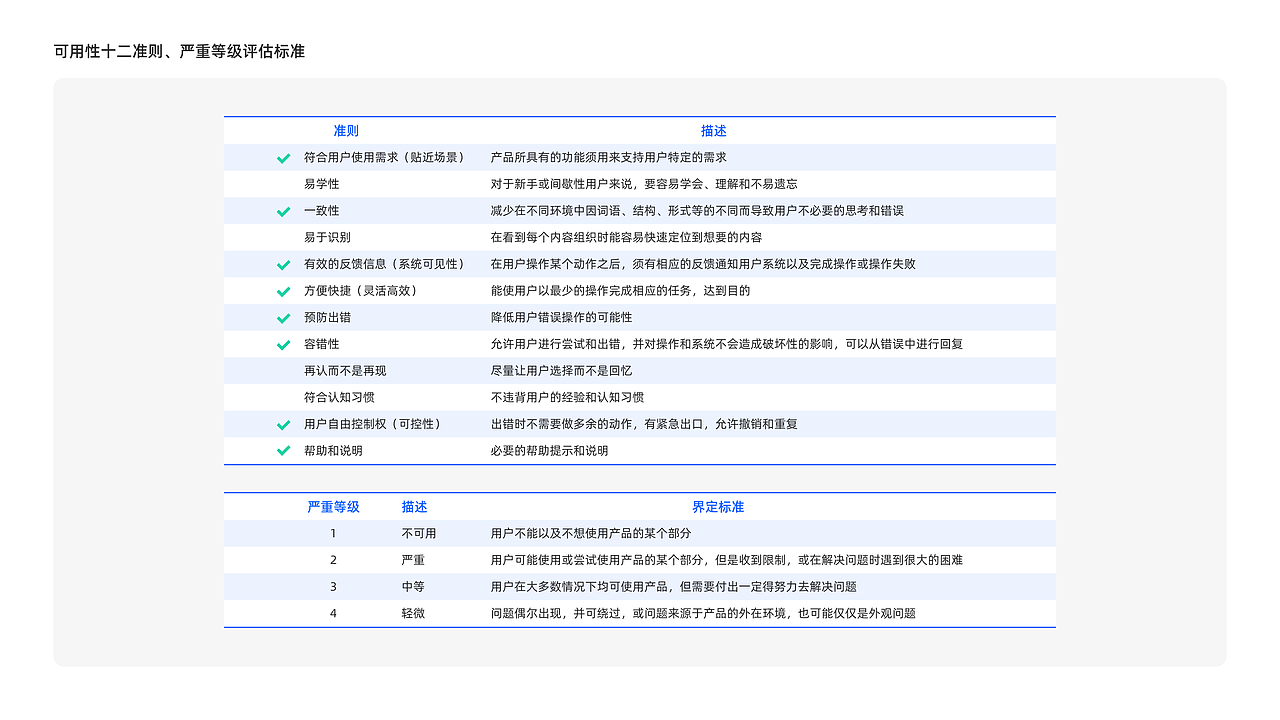Select the 符合认知习惯 criterion cell

pyautogui.click(x=339, y=397)
